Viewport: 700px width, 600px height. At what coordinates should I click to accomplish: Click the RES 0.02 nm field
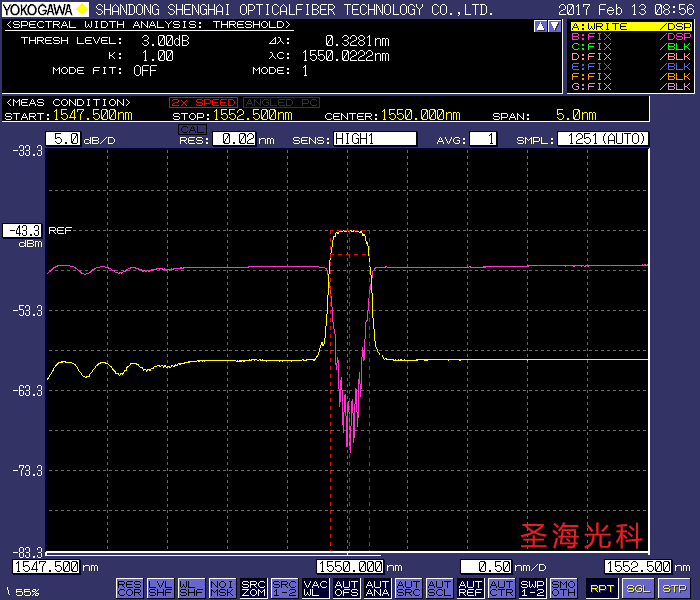click(234, 139)
